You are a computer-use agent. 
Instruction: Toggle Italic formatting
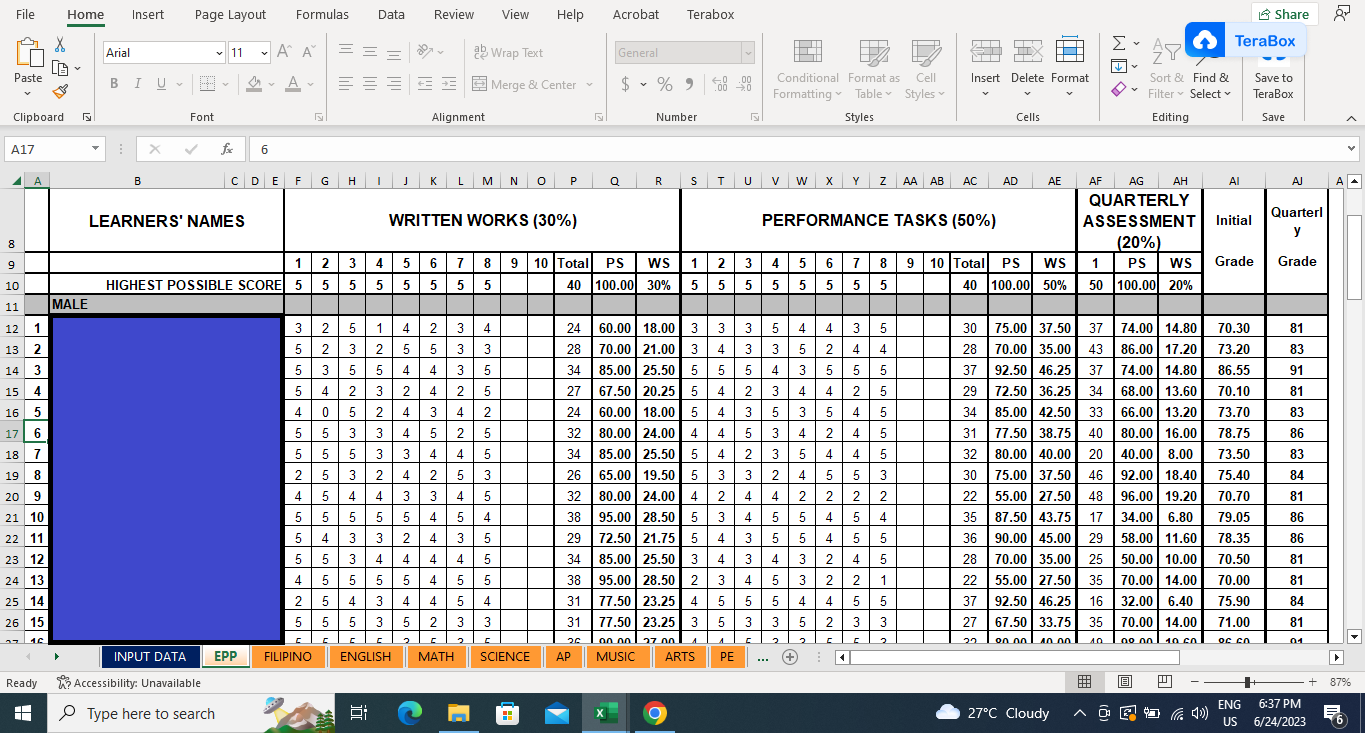tap(137, 84)
